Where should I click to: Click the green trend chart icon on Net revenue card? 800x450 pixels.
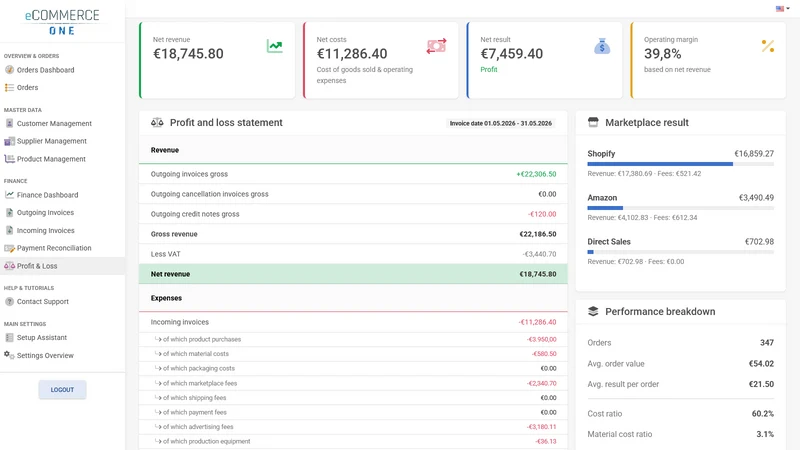[274, 46]
